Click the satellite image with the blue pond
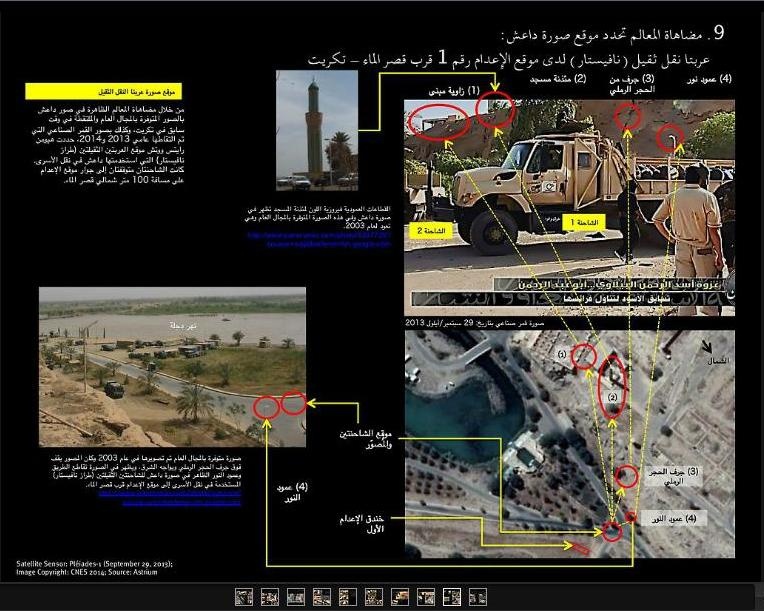Screen dimensions: 764x611 [x=569, y=444]
